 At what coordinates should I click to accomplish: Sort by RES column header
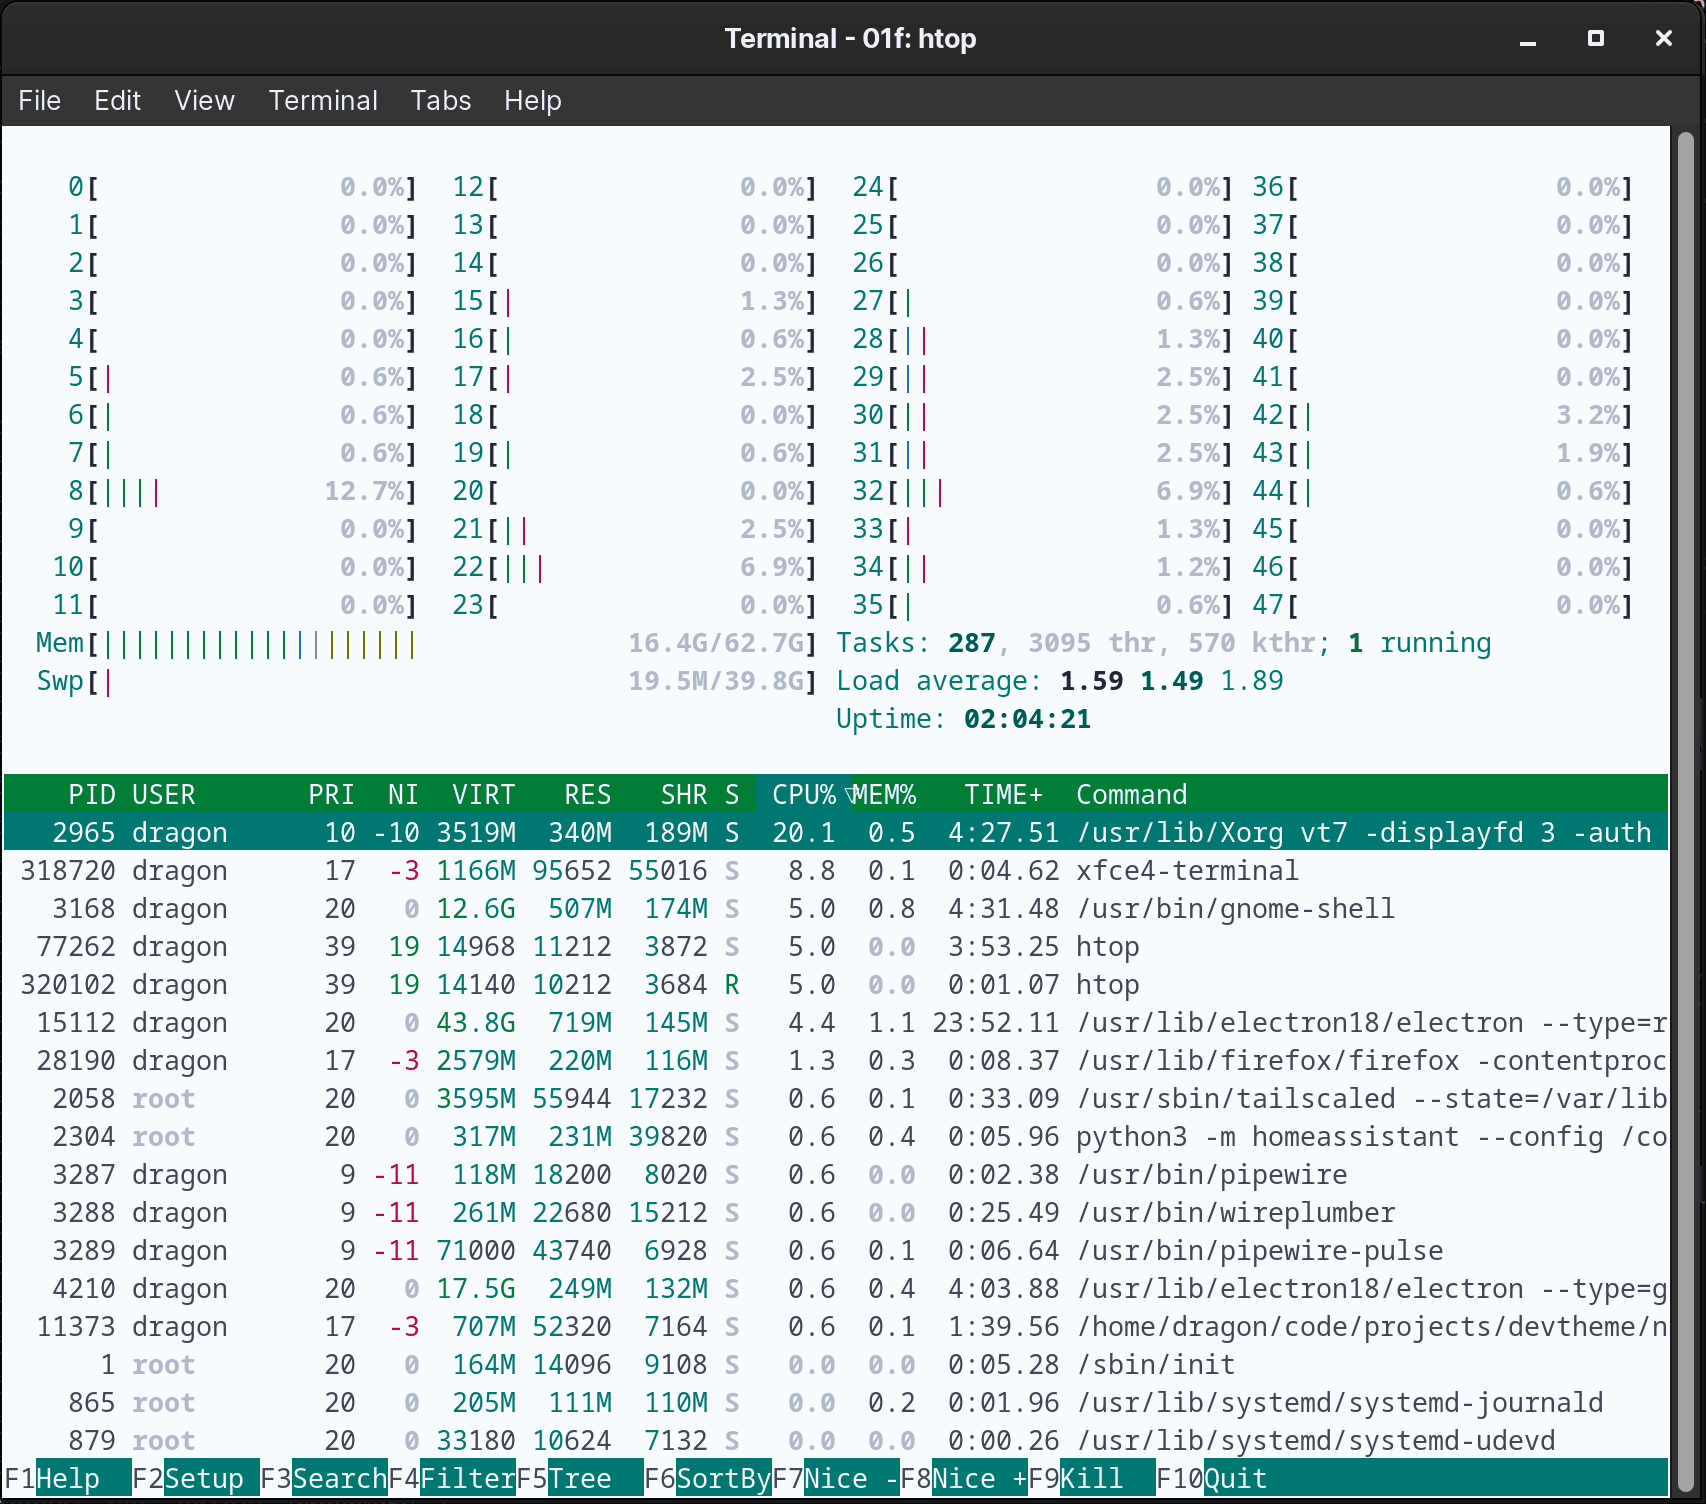(587, 794)
